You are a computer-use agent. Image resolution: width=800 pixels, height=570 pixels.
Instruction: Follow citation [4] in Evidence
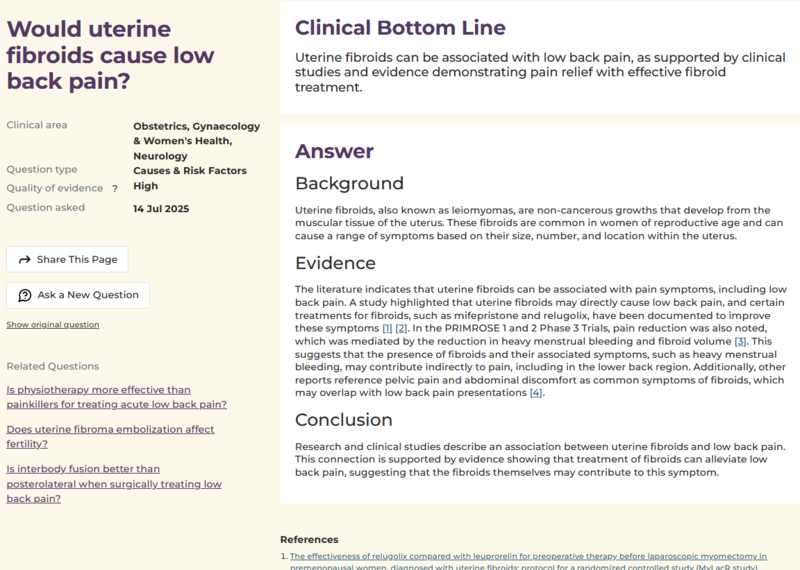[536, 393]
